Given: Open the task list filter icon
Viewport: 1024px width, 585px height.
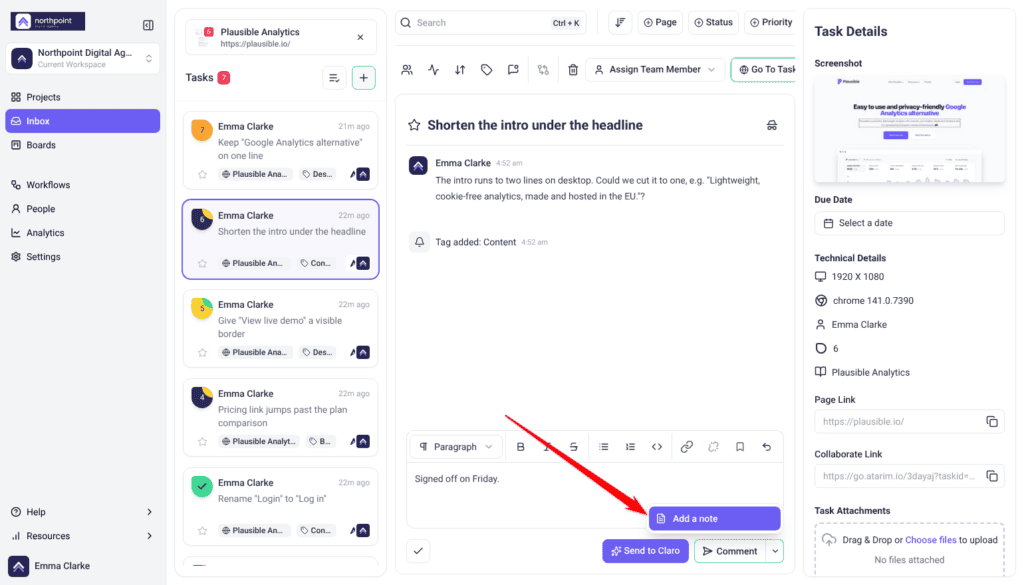Looking at the screenshot, I should click(334, 78).
